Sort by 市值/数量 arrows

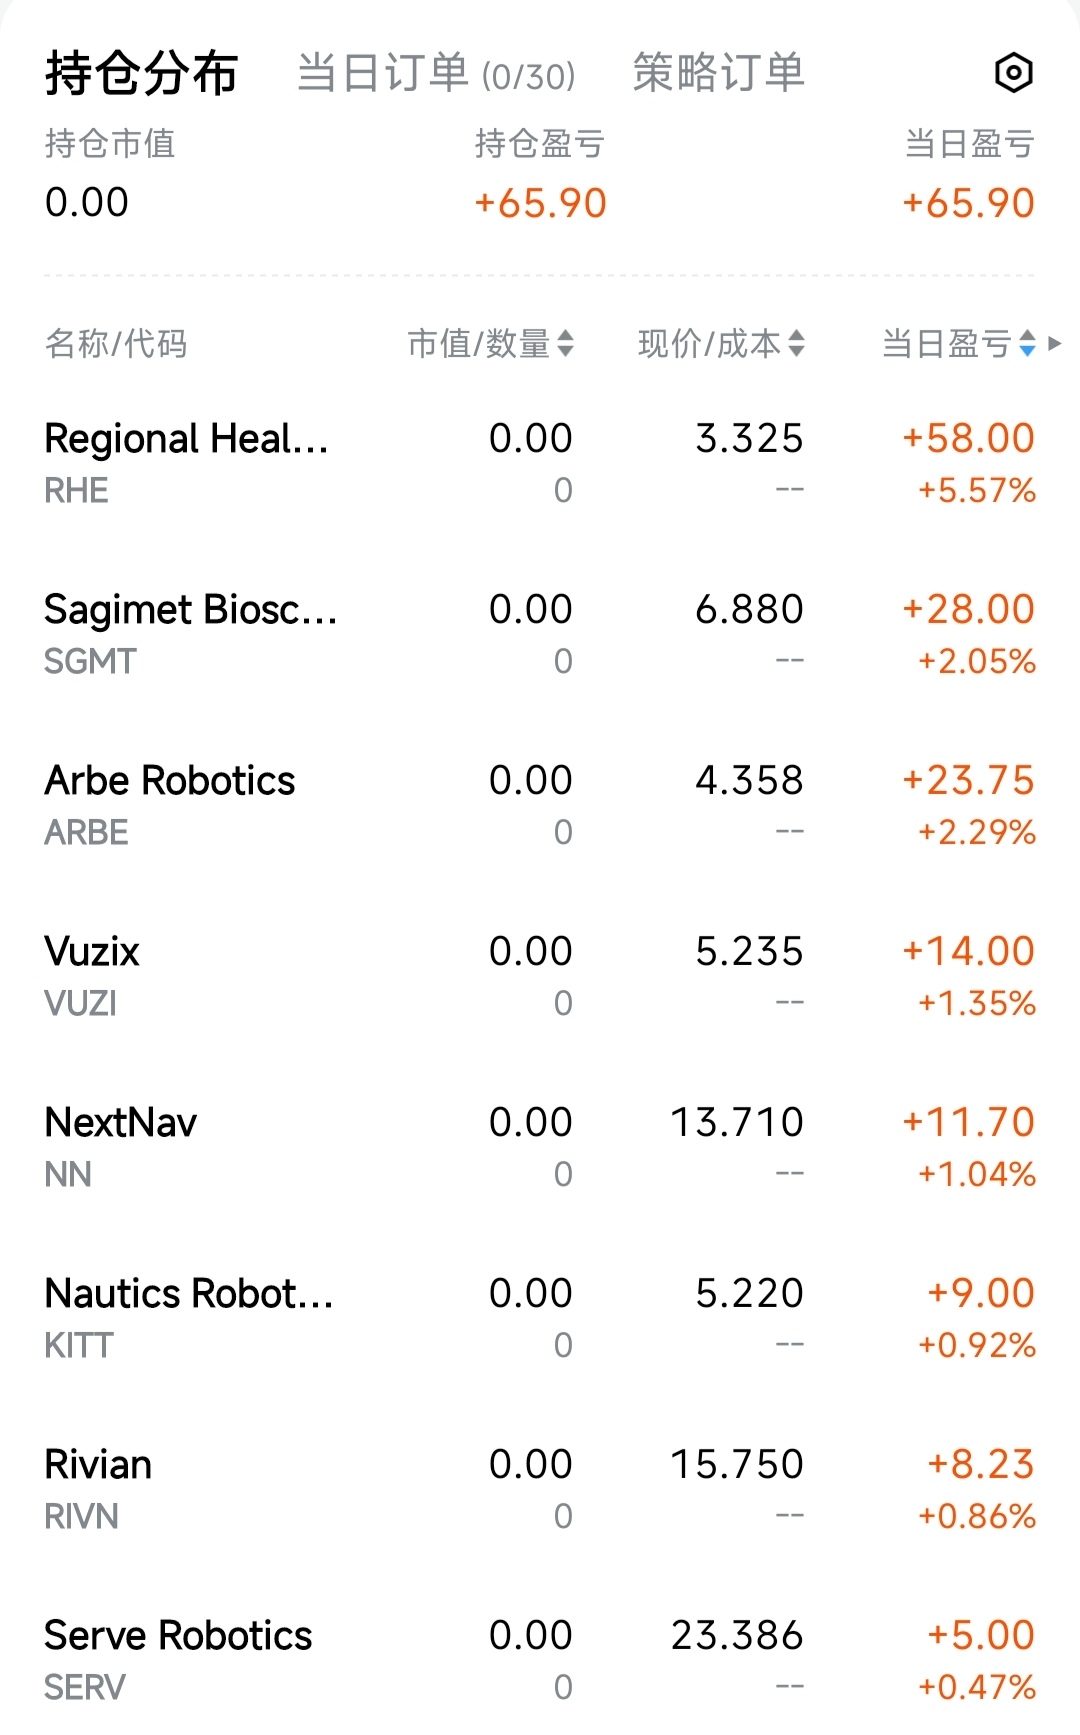tap(565, 344)
